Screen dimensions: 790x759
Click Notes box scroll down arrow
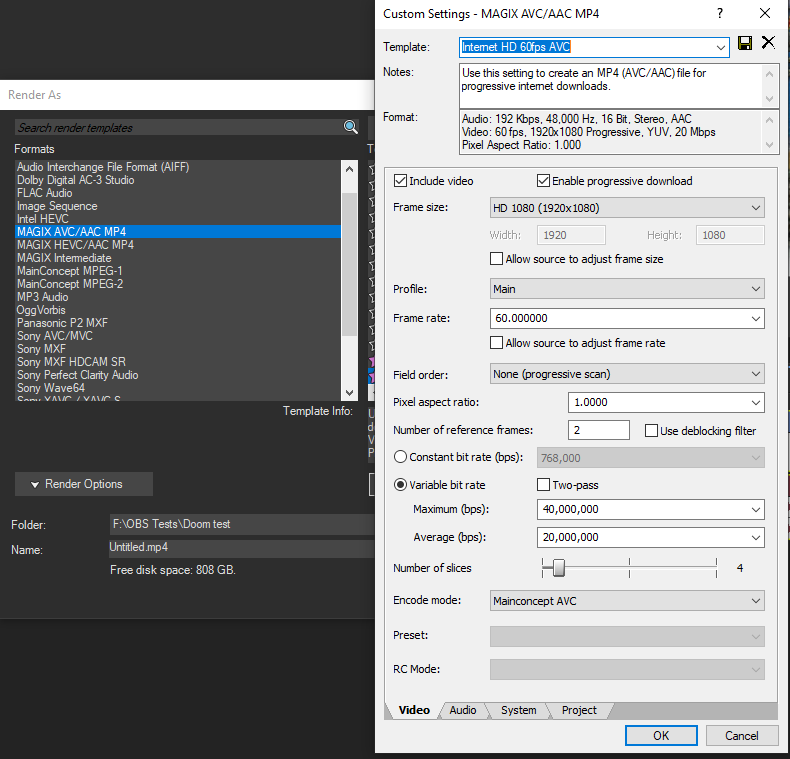[x=769, y=99]
